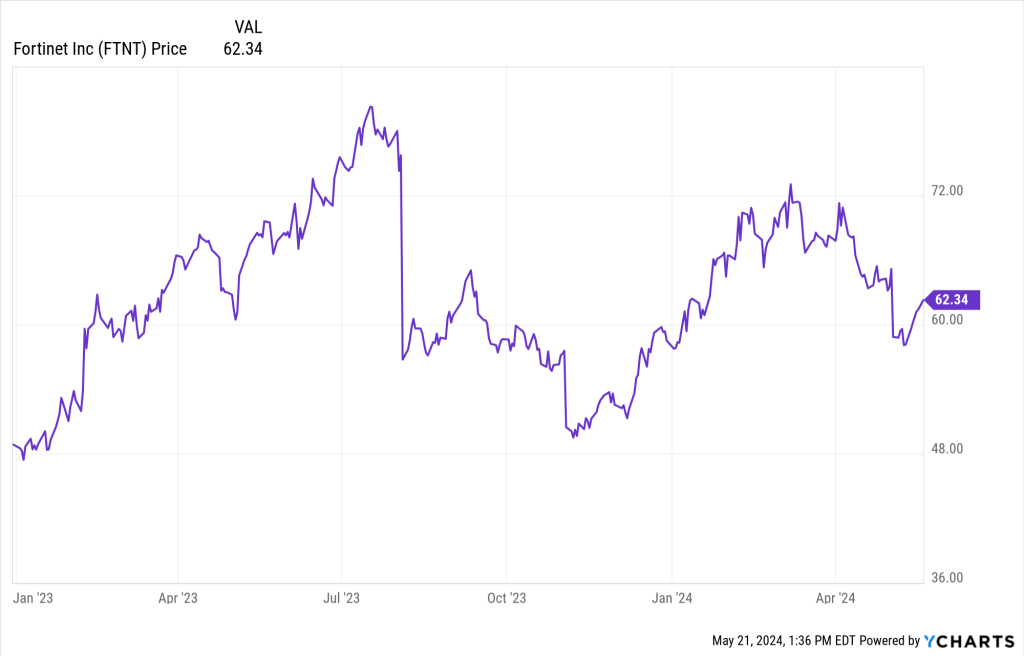
Task: Click the end point of the purple price line
Action: (924, 300)
